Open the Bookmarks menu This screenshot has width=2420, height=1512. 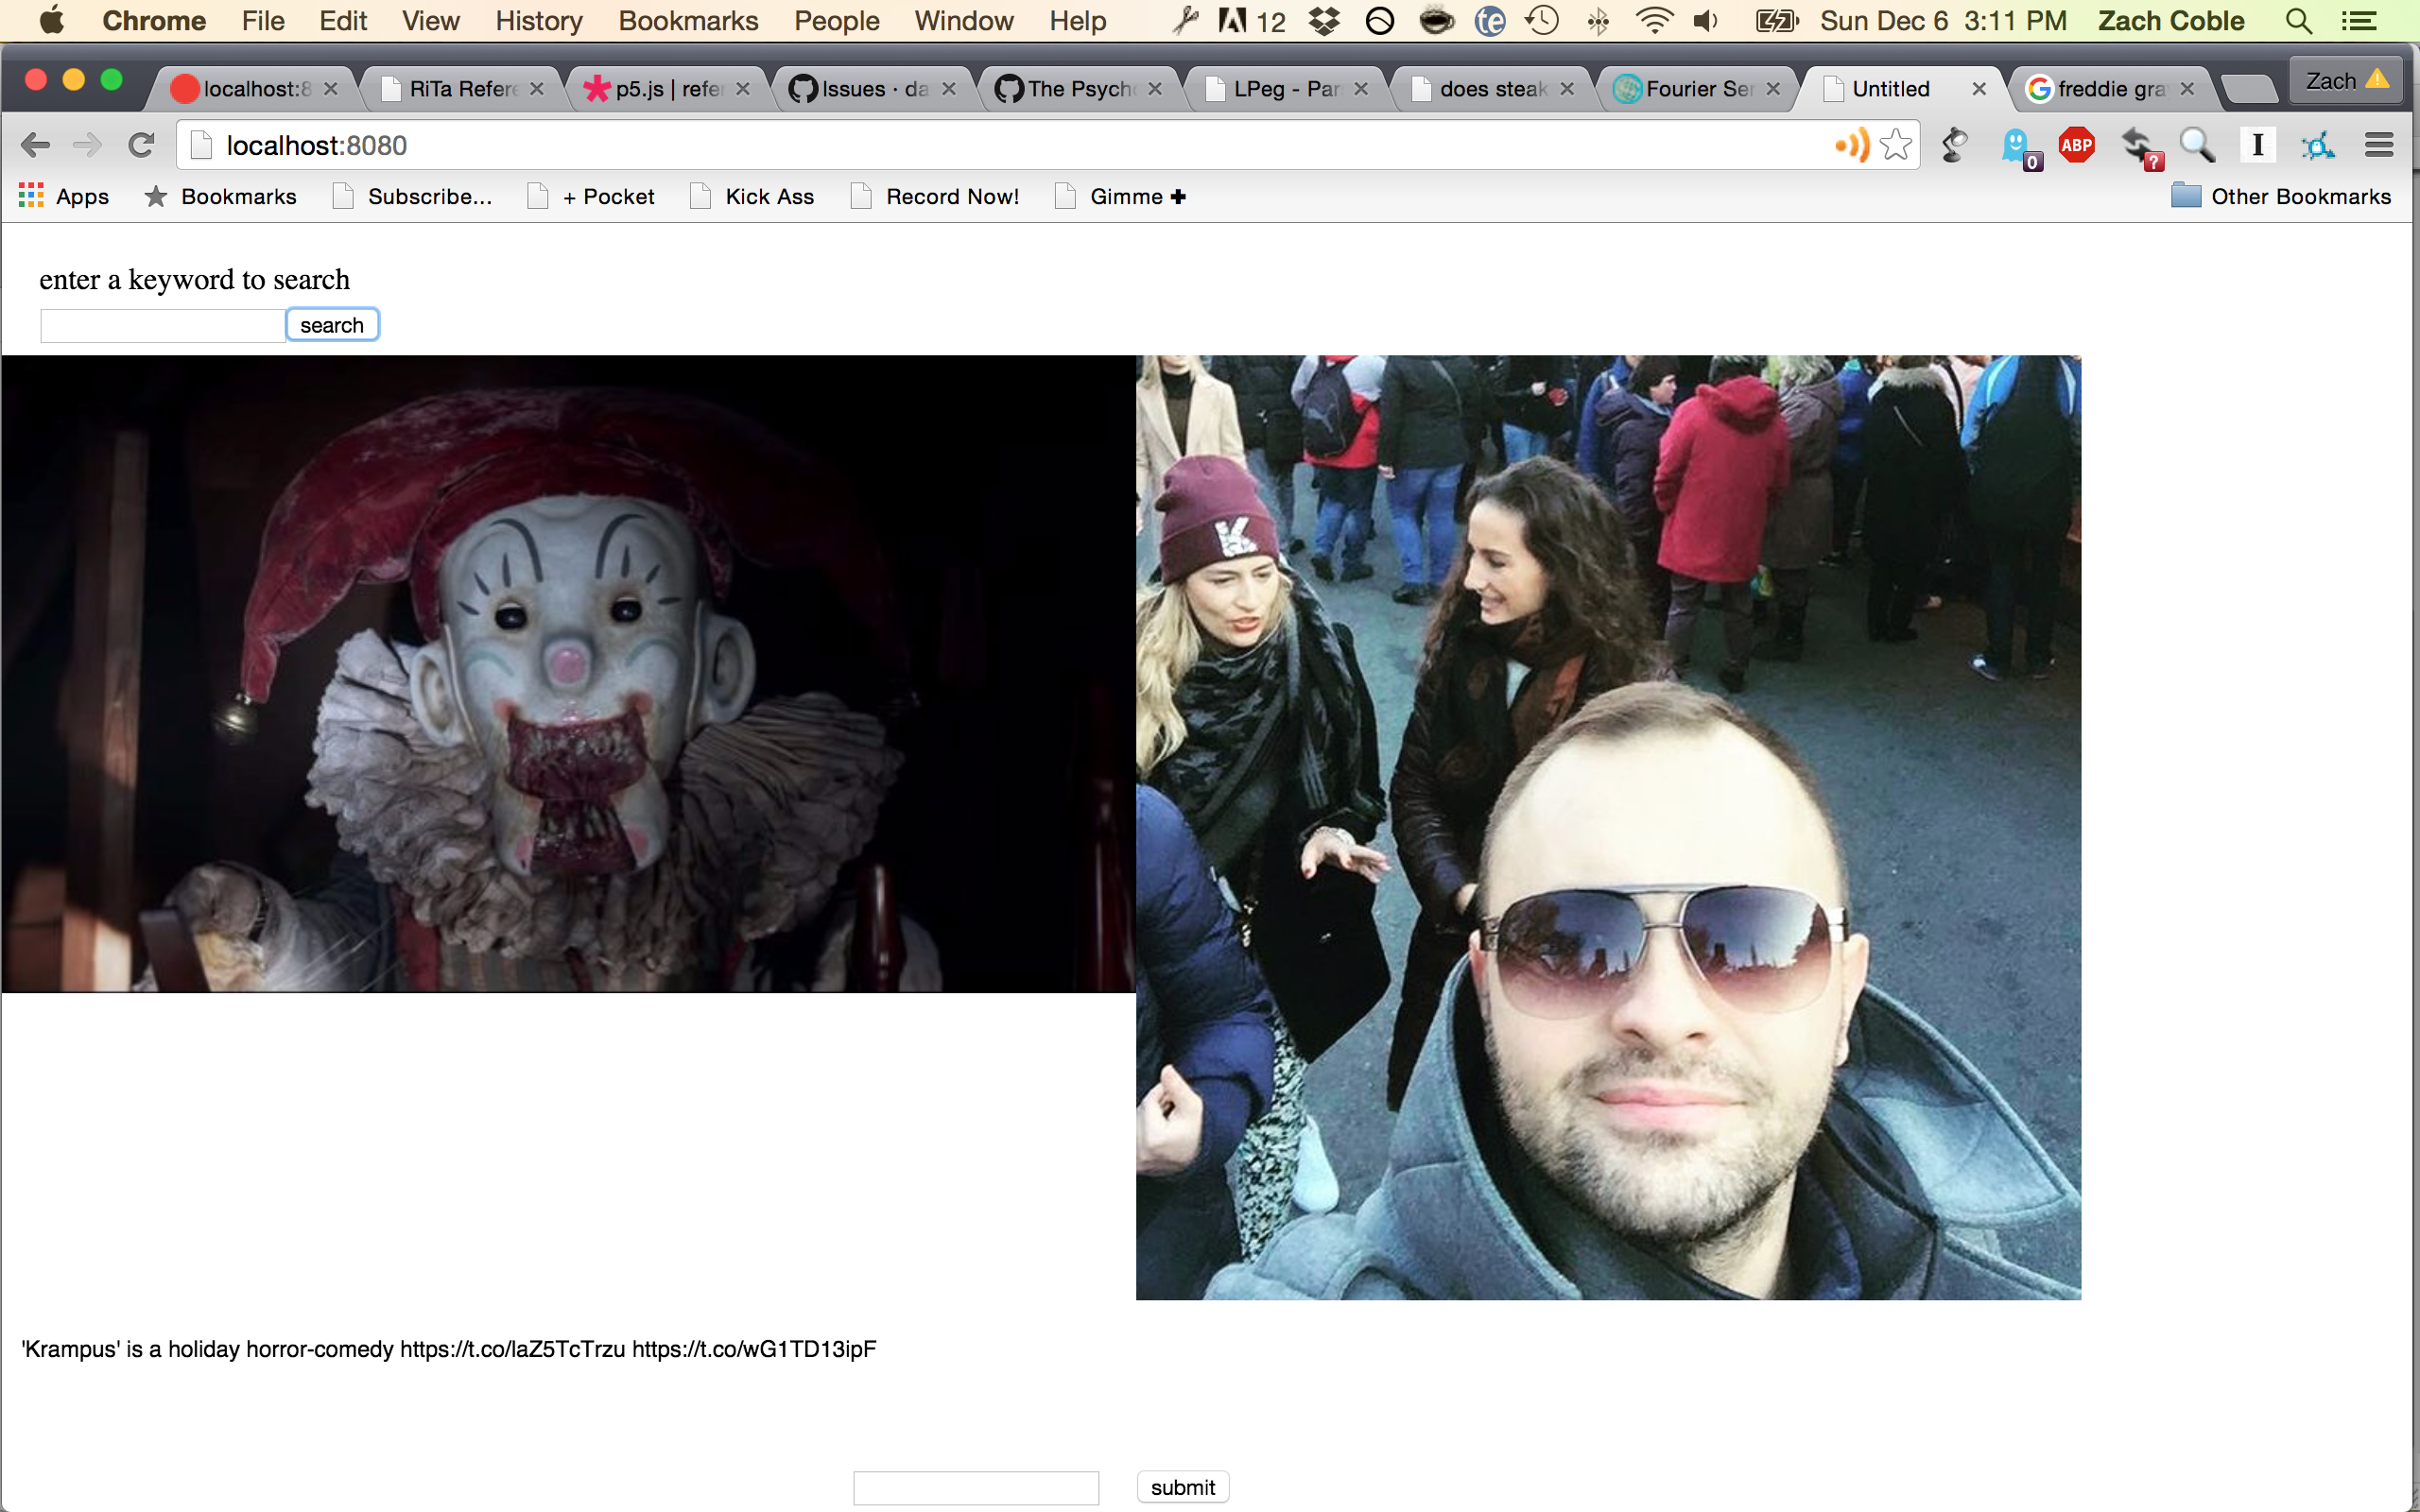pyautogui.click(x=688, y=21)
